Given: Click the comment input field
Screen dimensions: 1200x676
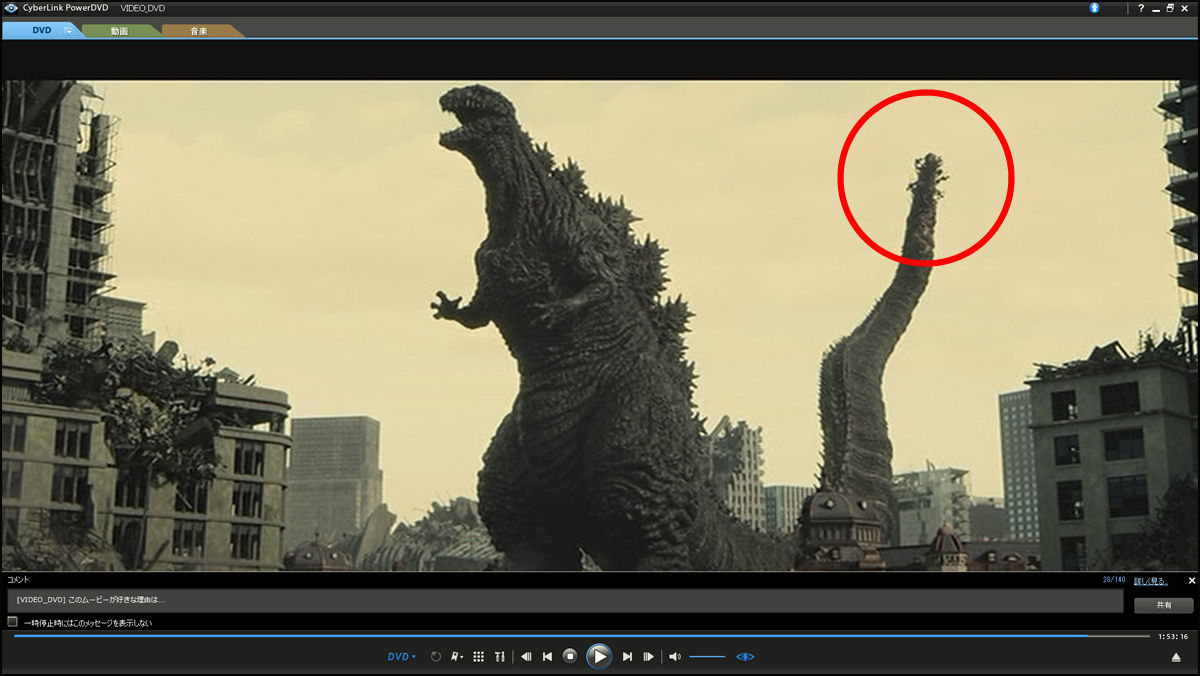Looking at the screenshot, I should 565,600.
